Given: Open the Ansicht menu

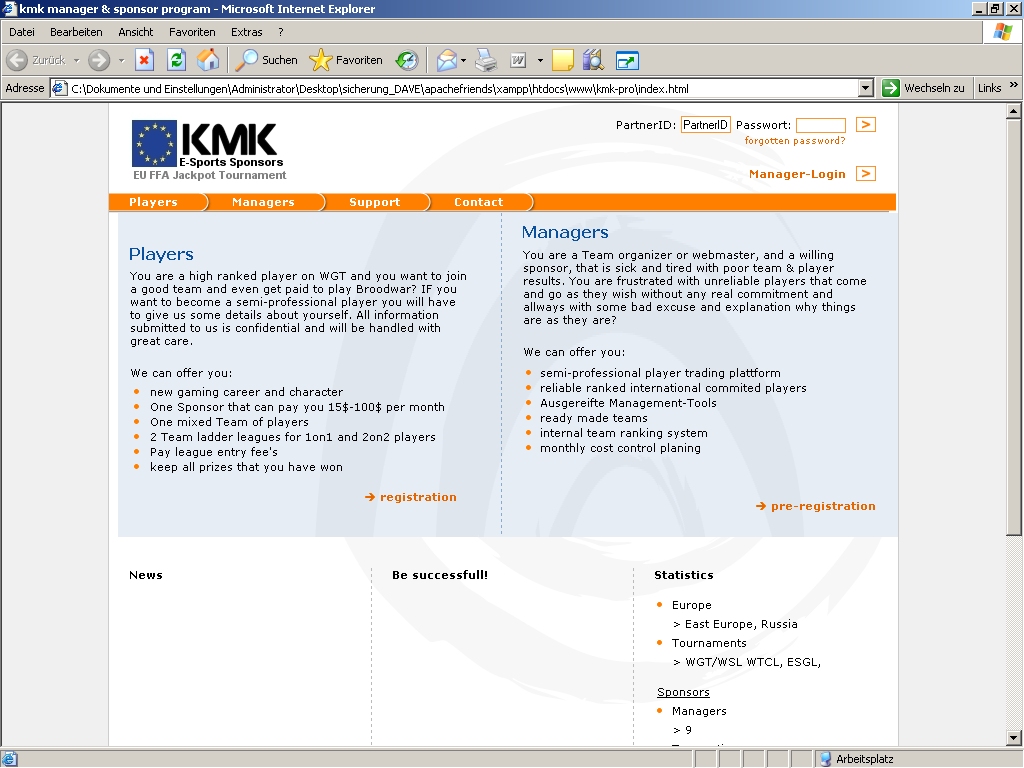Looking at the screenshot, I should 136,32.
